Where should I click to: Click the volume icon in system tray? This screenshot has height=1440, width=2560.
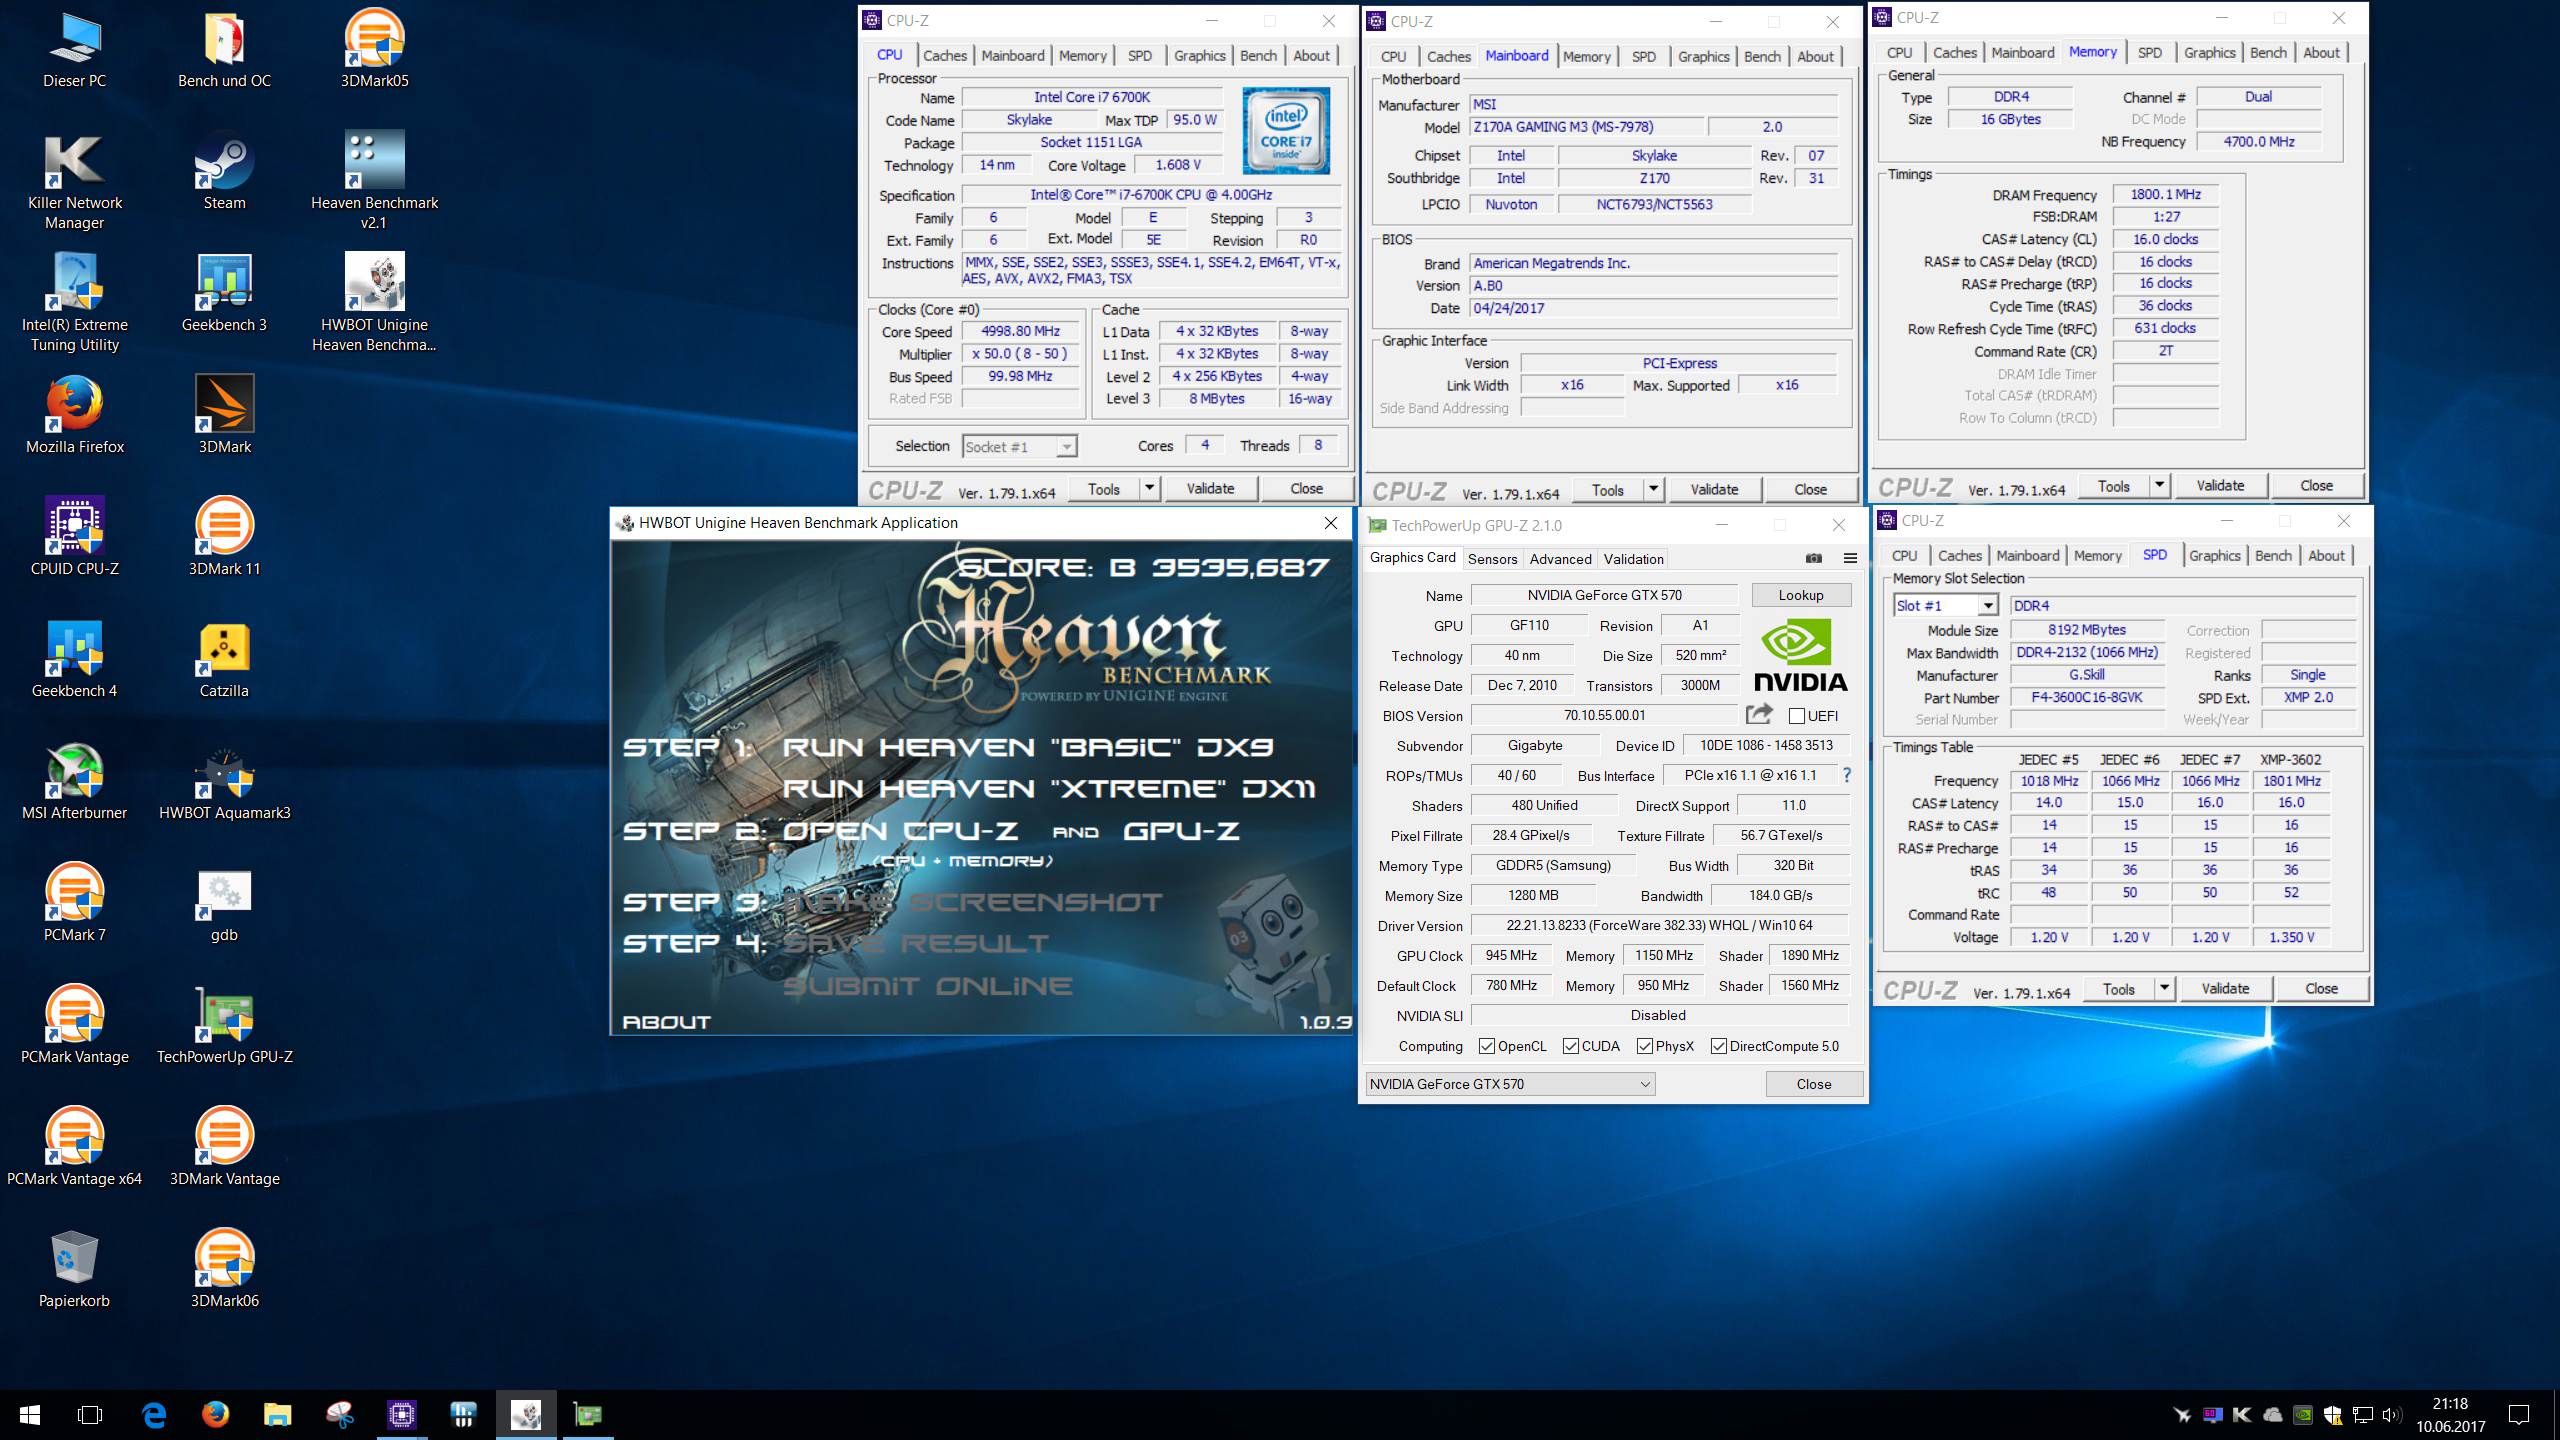point(2392,1415)
